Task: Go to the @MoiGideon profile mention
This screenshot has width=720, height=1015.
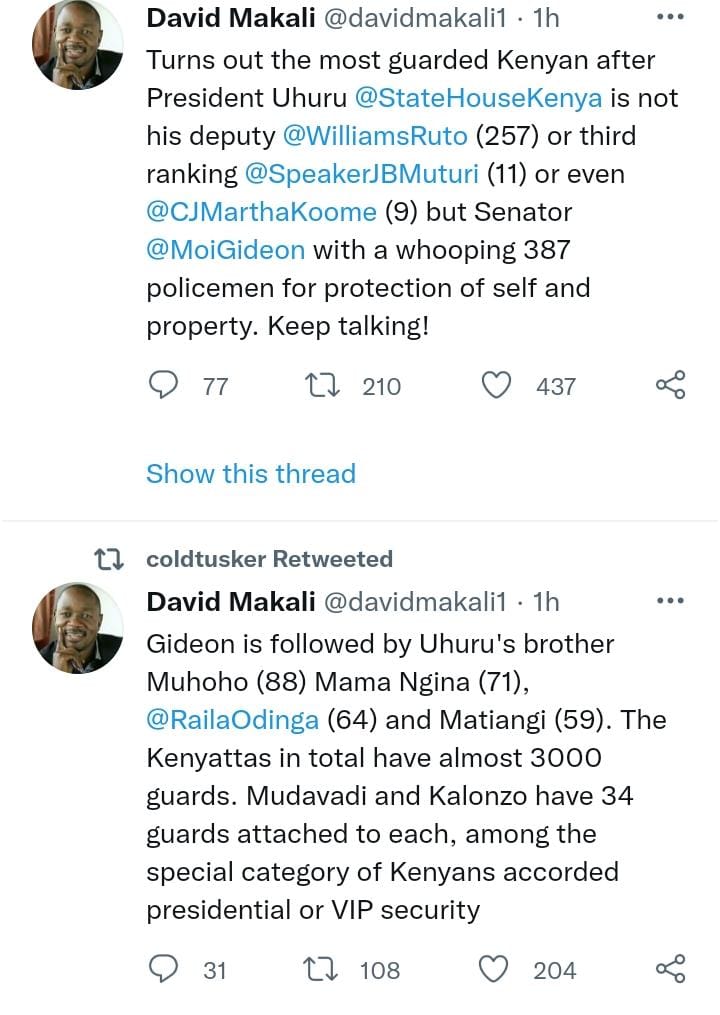Action: coord(226,250)
